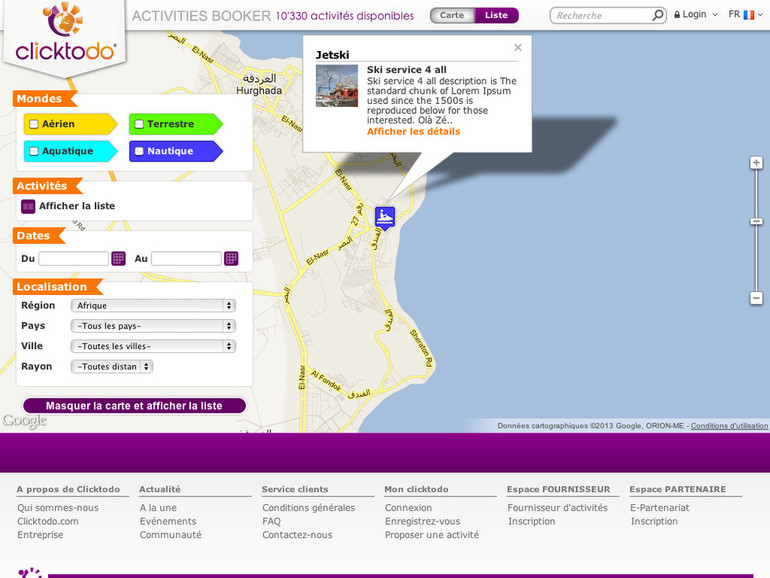The width and height of the screenshot is (770, 578).
Task: Open the Région dropdown
Action: [x=153, y=305]
